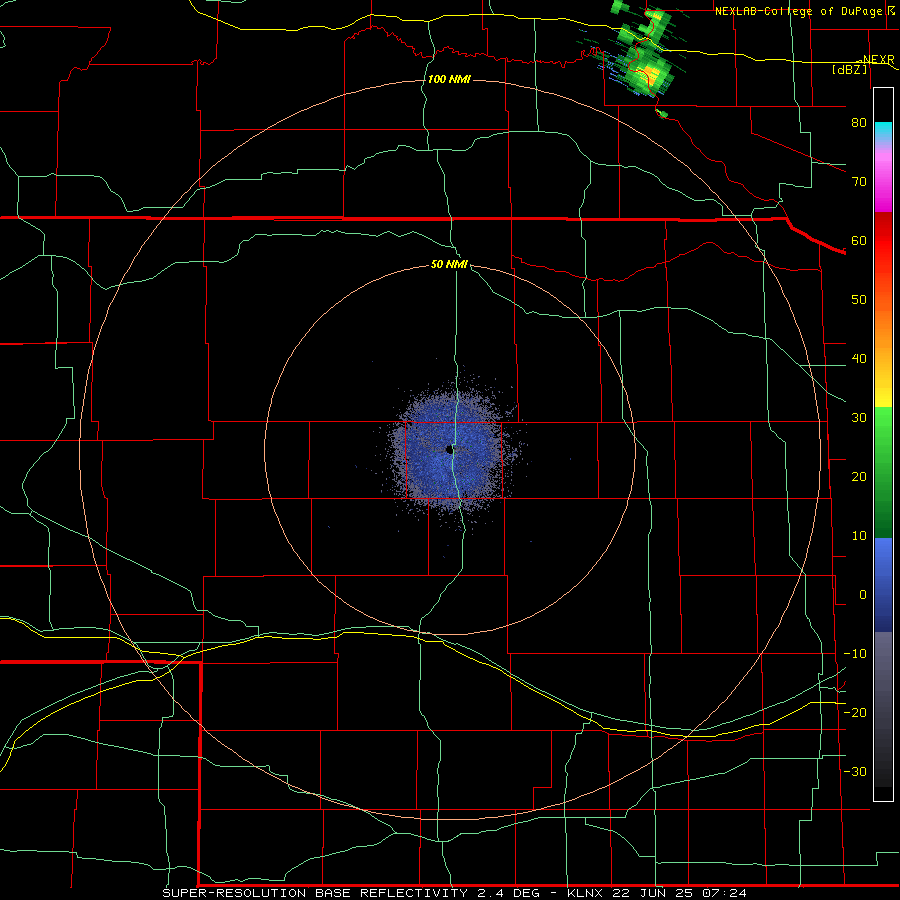Click the green segment of the color bar
Image resolution: width=900 pixels, height=900 pixels.
[x=883, y=472]
